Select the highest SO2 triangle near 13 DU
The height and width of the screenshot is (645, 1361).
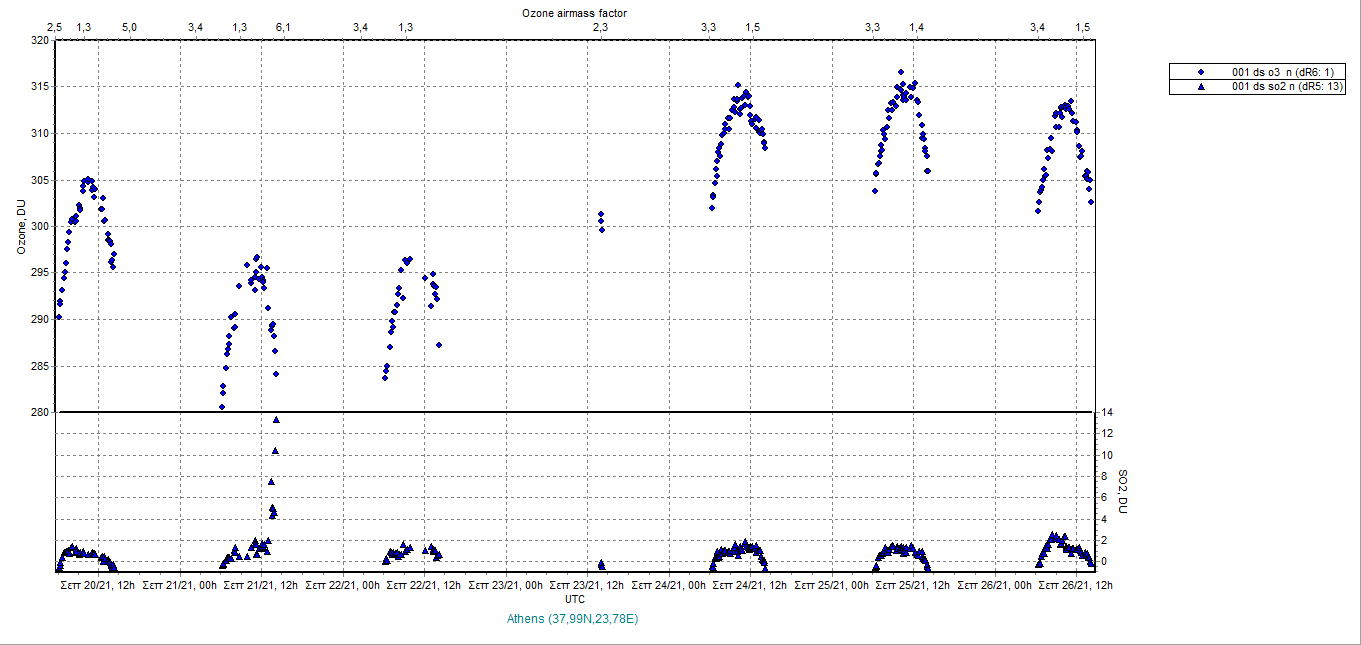tap(276, 420)
